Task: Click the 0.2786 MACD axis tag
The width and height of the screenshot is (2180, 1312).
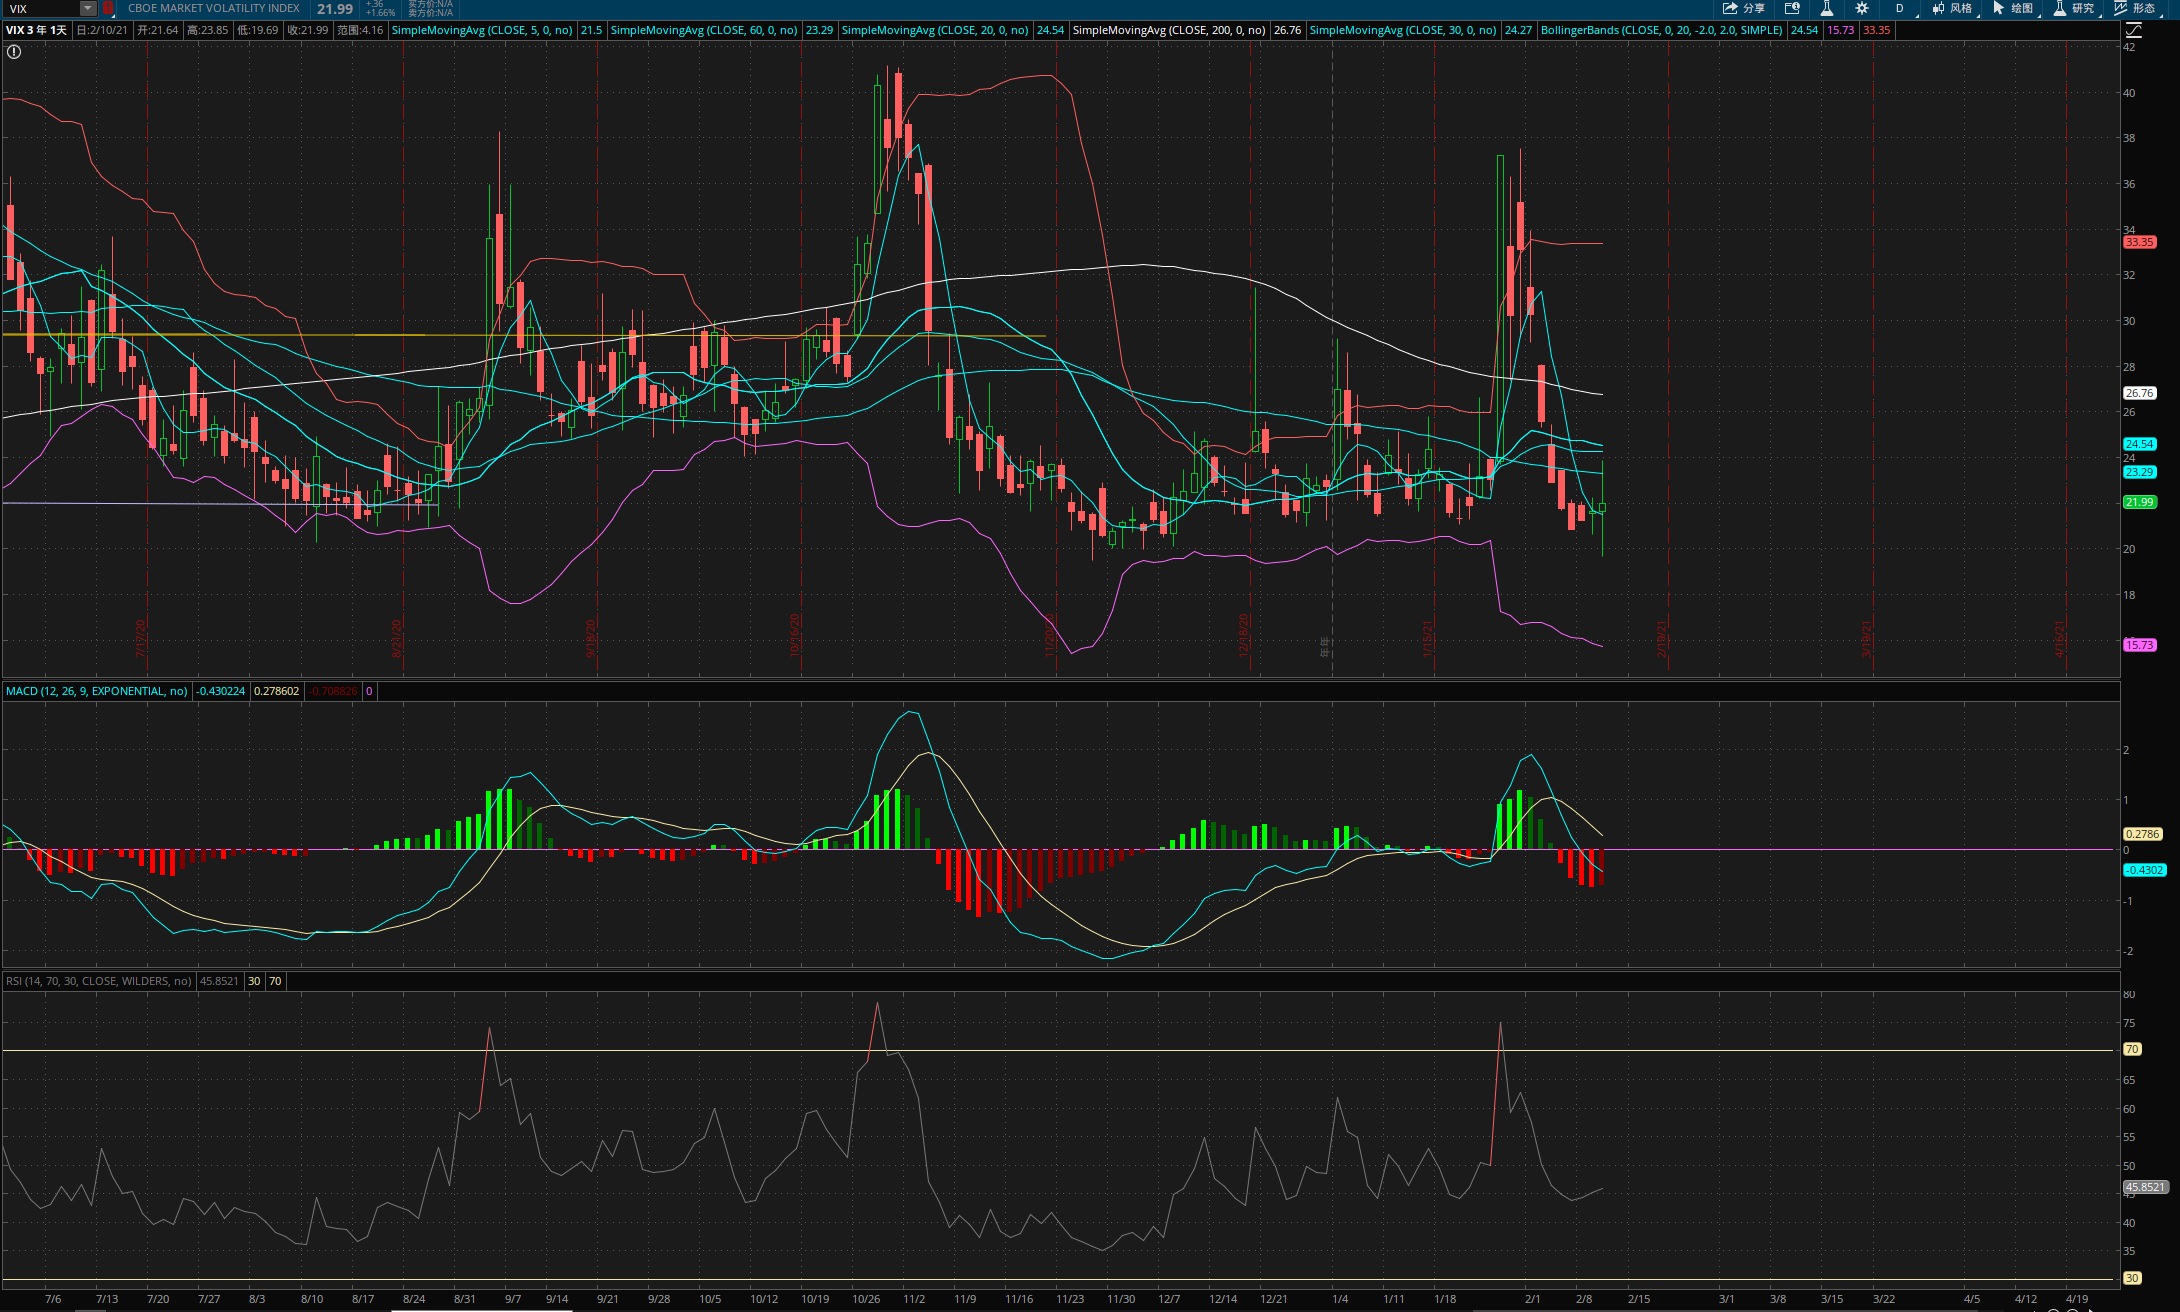Action: tap(2142, 834)
